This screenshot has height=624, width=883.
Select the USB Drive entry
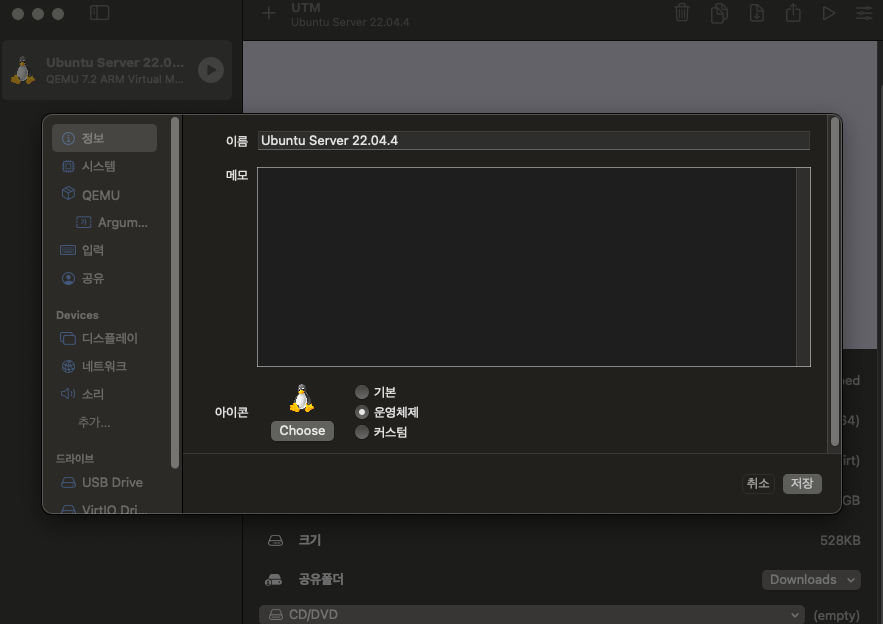[x=104, y=482]
